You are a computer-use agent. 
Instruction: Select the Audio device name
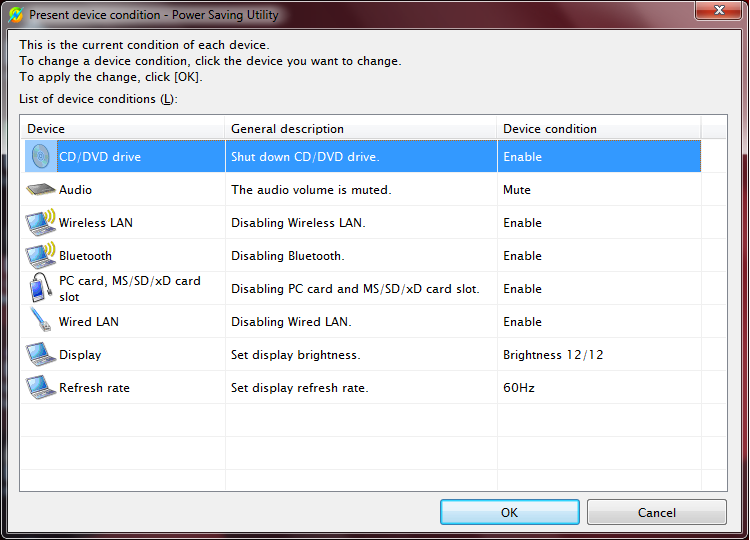coord(76,190)
